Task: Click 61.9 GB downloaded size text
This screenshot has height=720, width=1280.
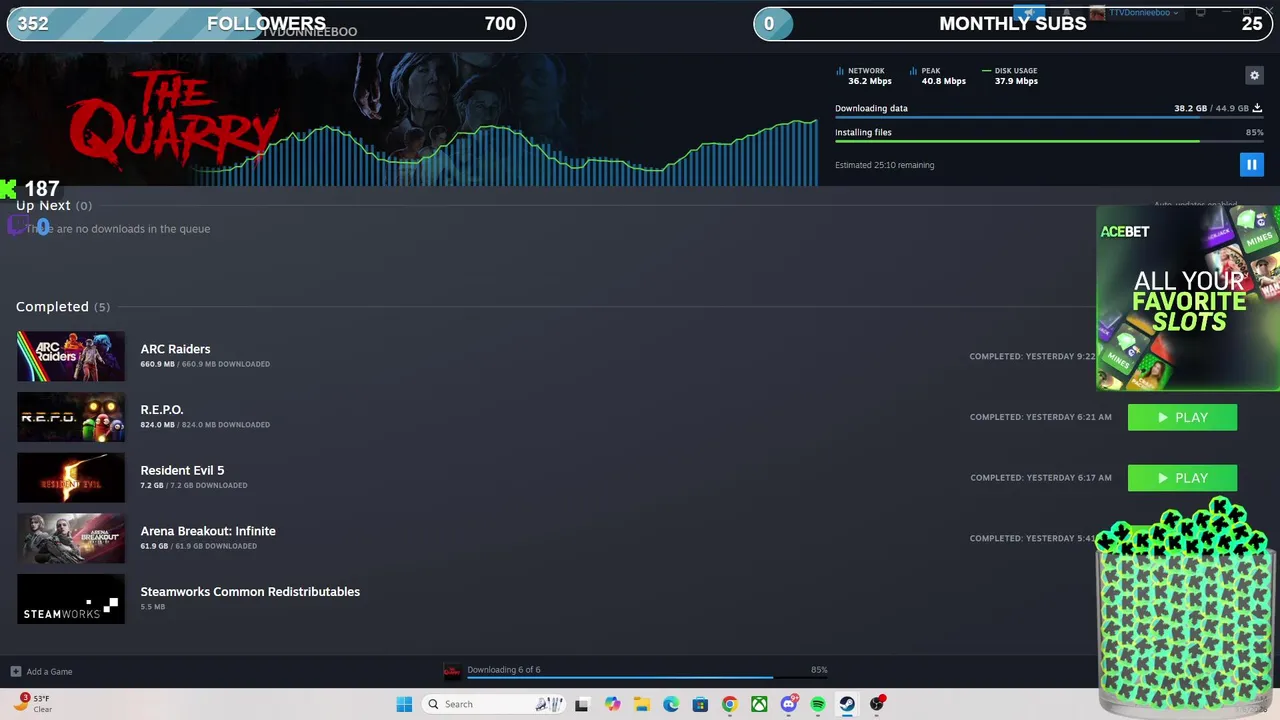Action: click(199, 546)
